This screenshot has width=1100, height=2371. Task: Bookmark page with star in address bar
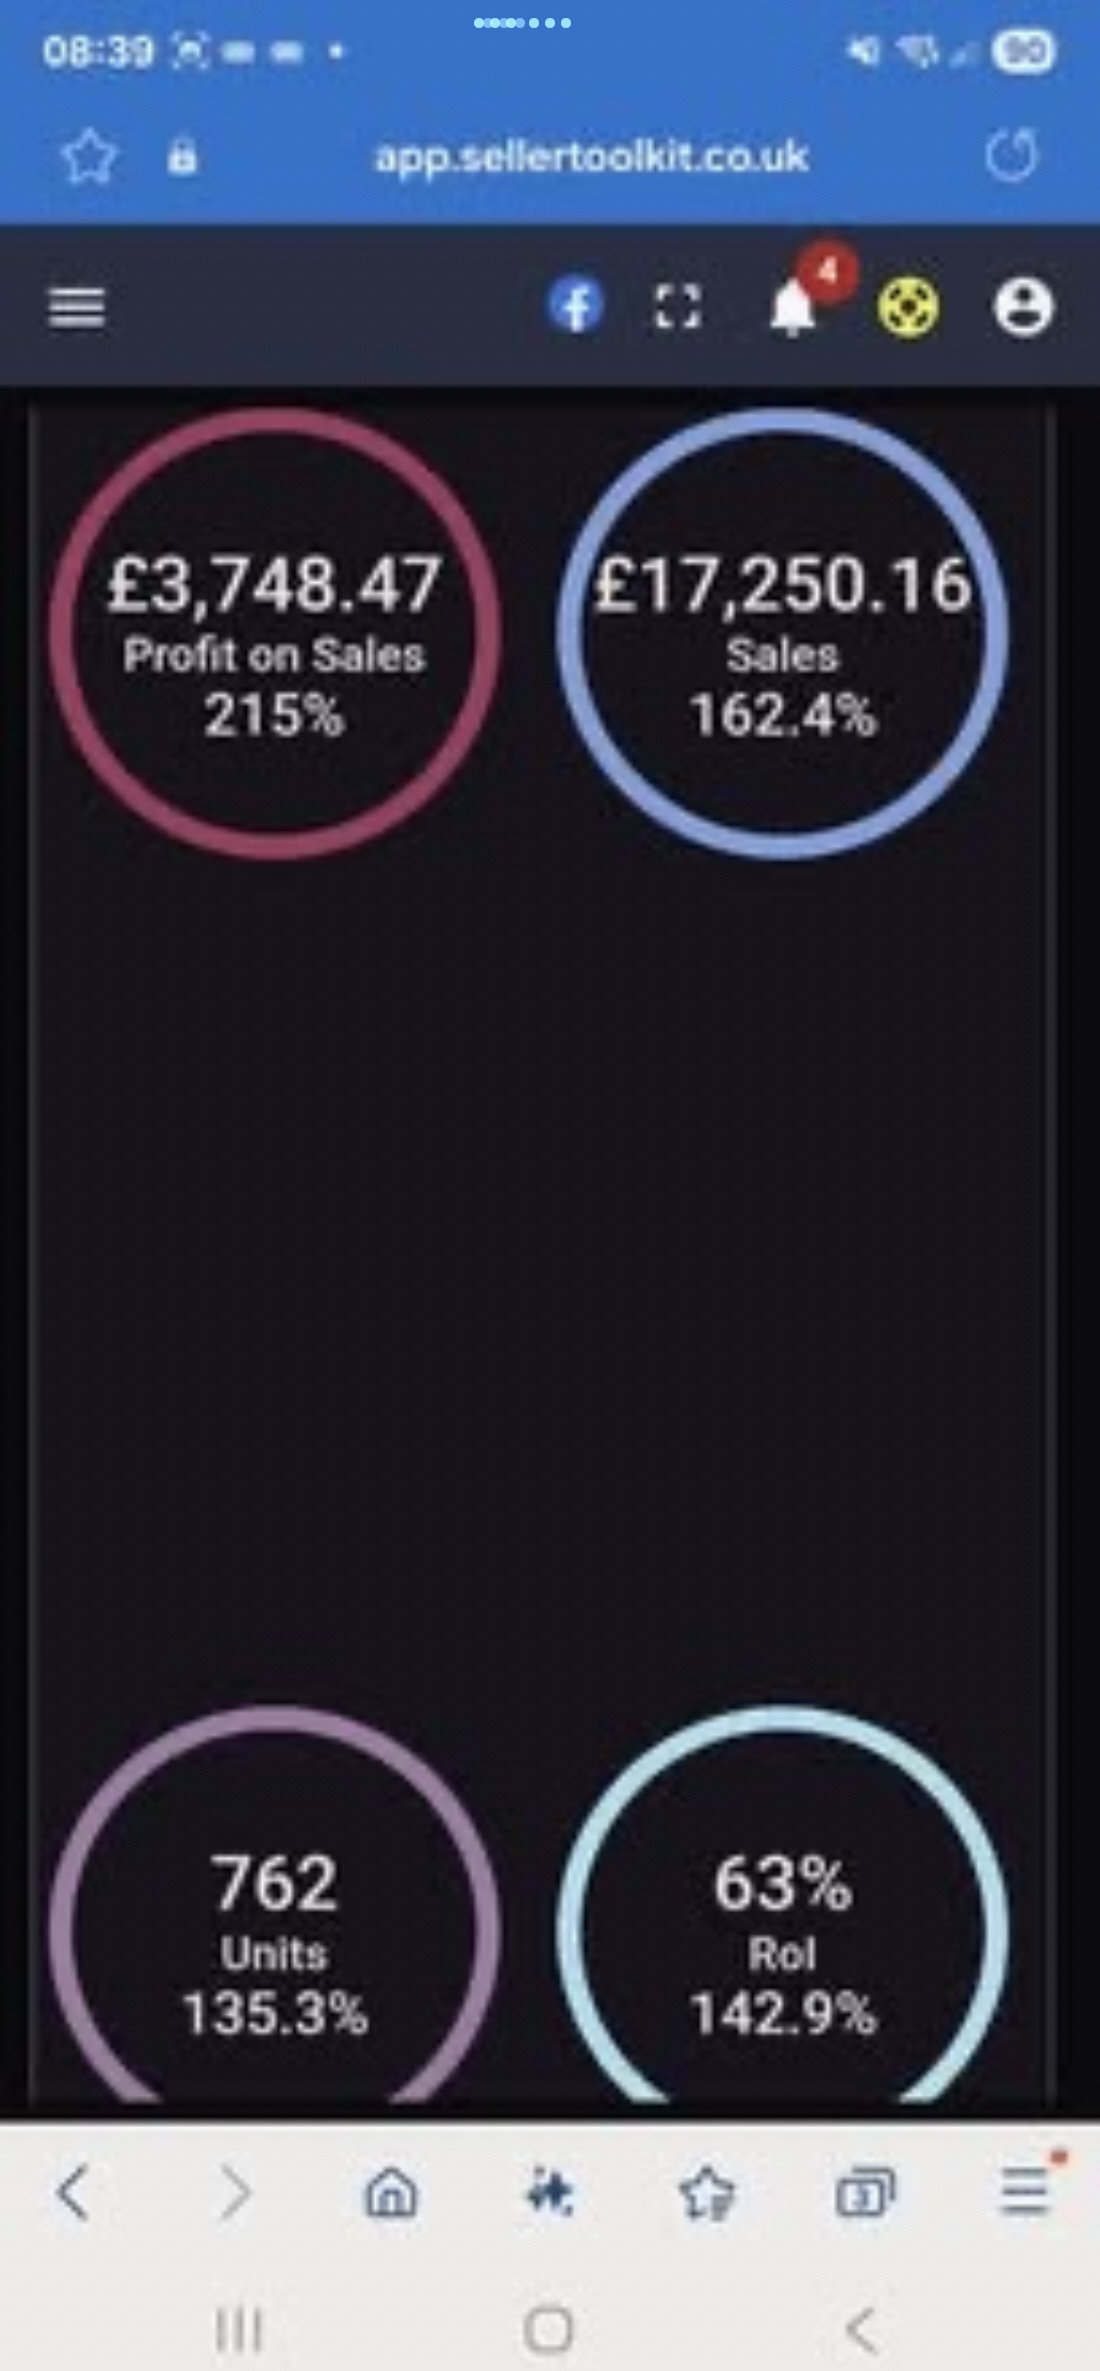coord(89,157)
